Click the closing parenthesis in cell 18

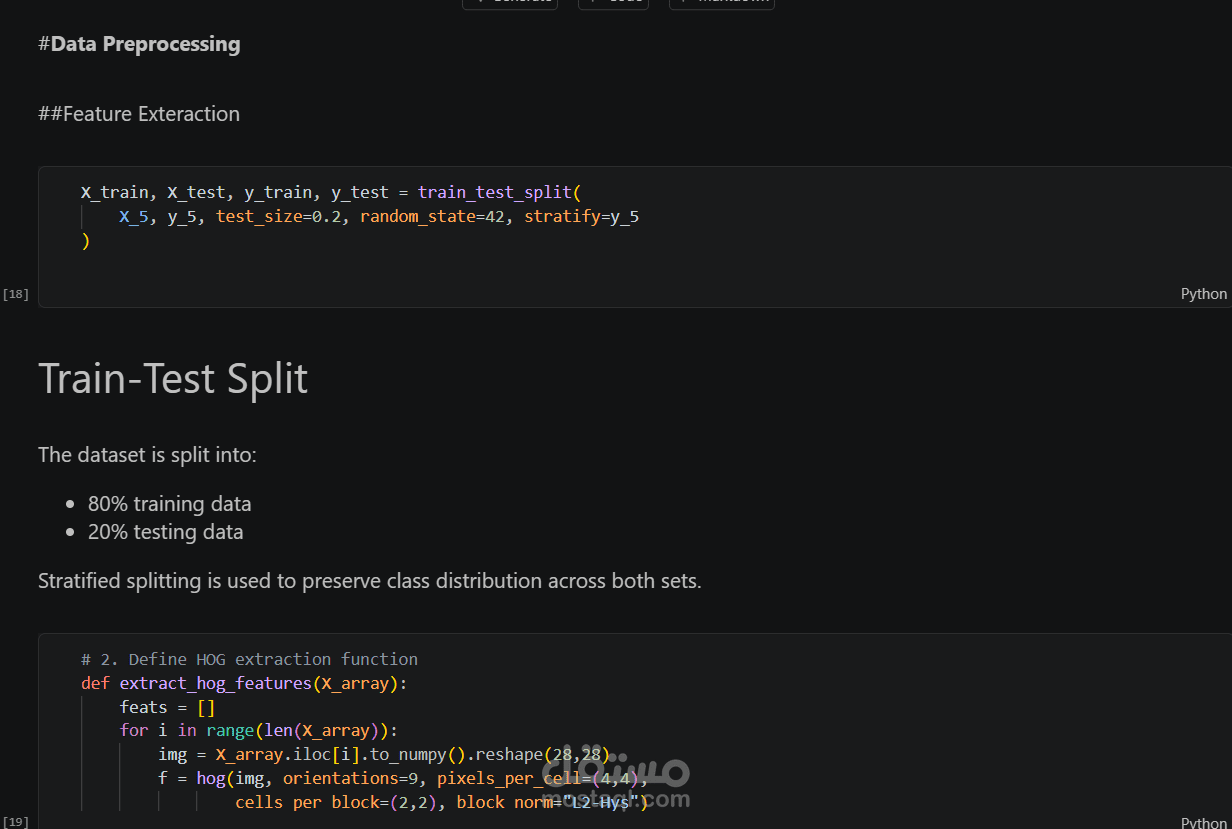pos(86,241)
